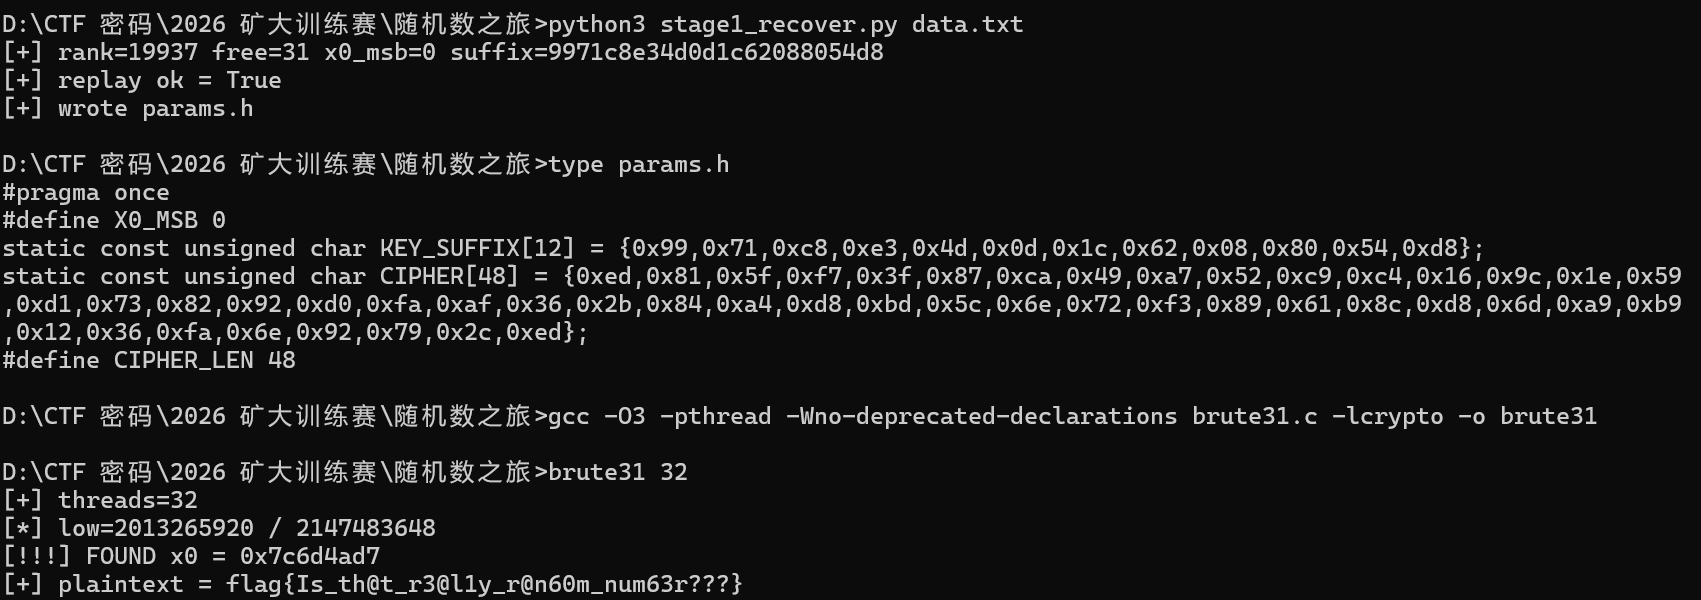
Task: Click the threads=32 output line
Action: click(128, 500)
